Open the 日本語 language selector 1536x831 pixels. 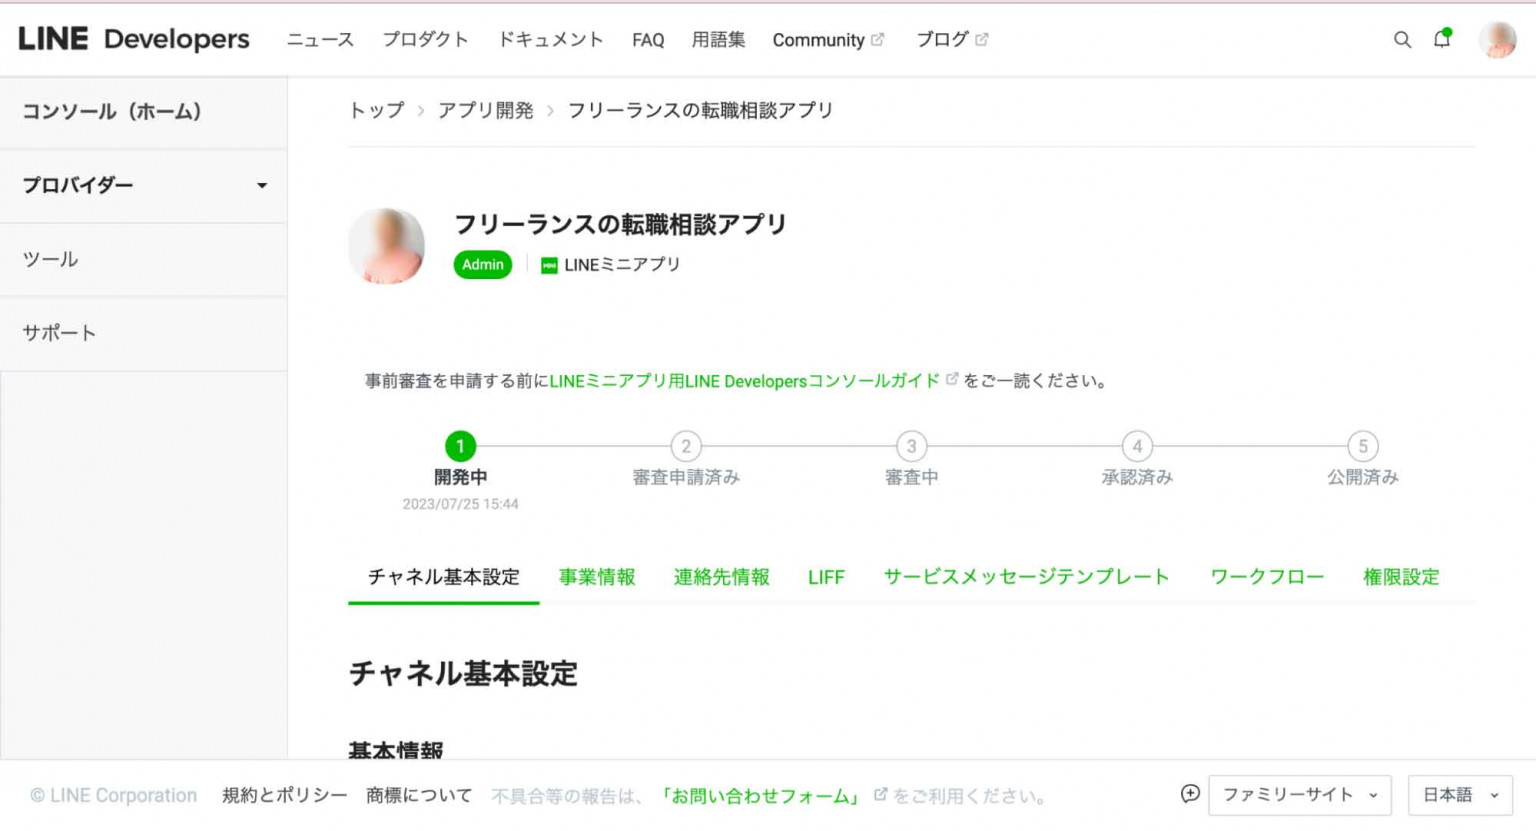(x=1458, y=794)
